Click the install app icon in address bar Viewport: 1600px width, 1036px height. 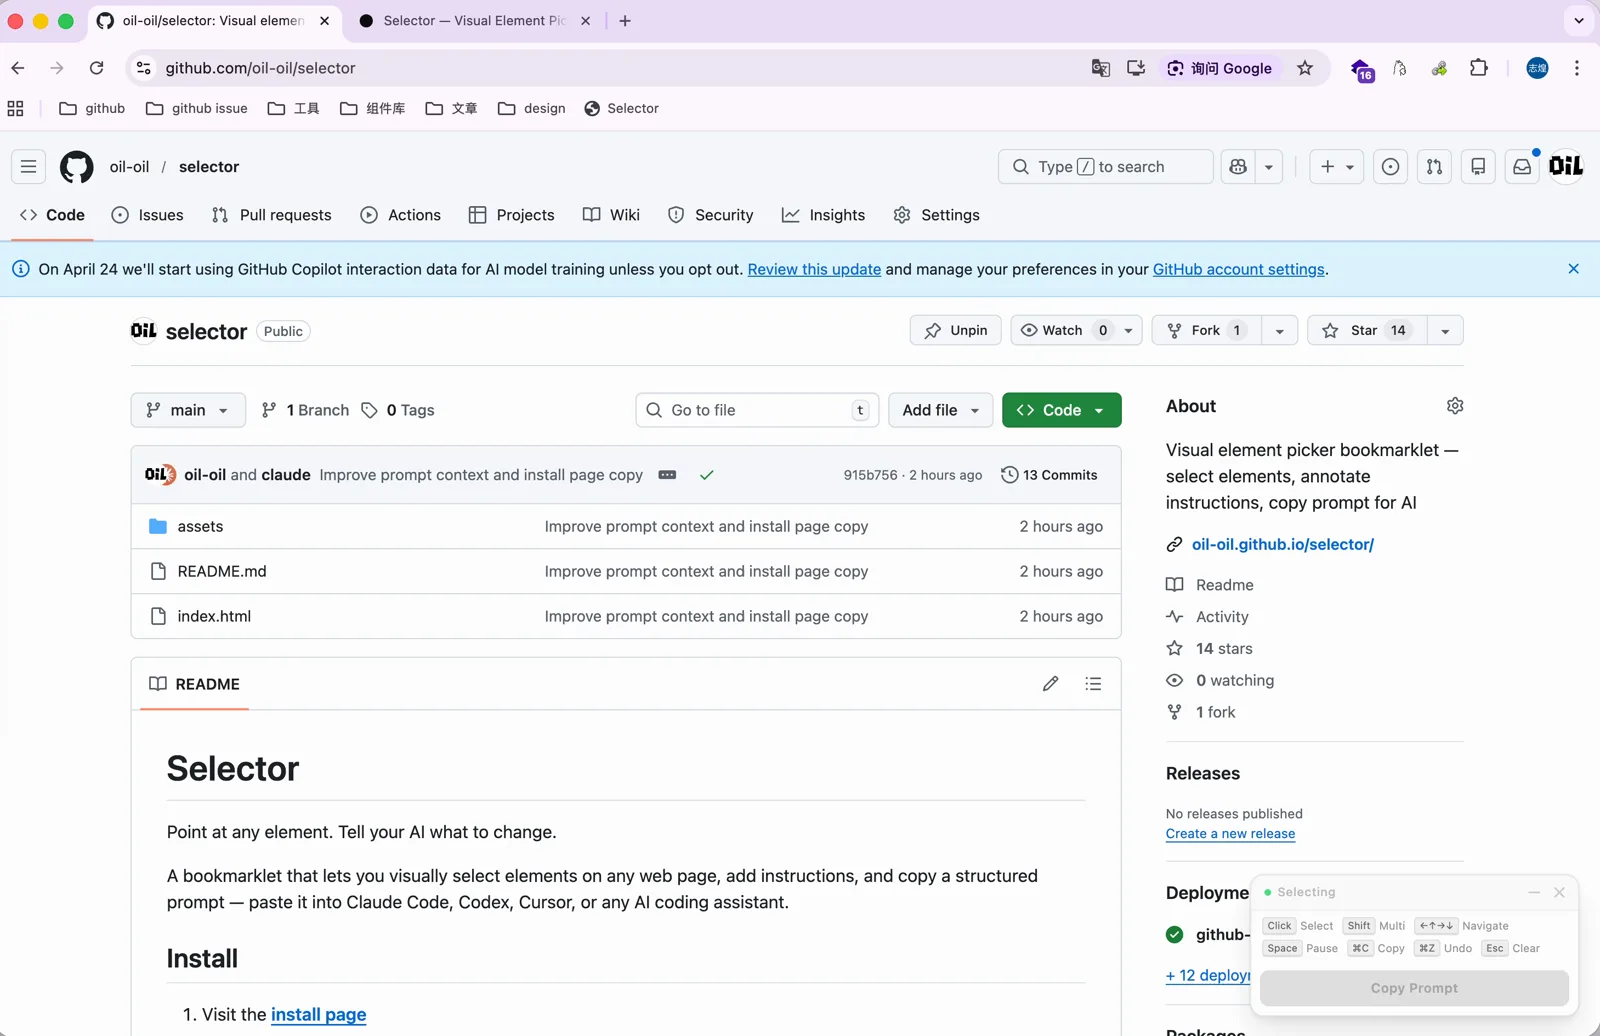coord(1136,68)
